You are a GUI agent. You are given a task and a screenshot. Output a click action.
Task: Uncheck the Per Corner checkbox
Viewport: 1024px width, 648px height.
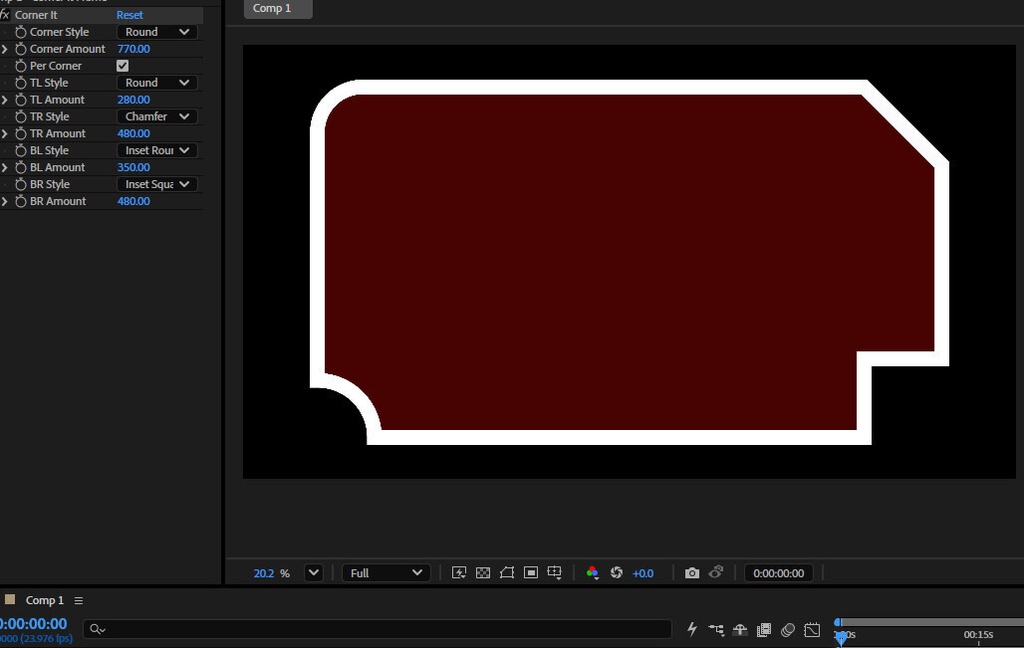coord(122,66)
